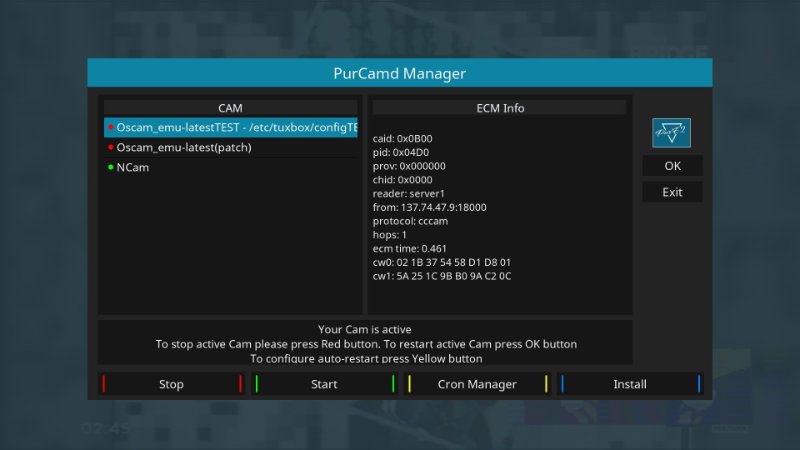Image resolution: width=800 pixels, height=450 pixels.
Task: Click the ECM Info header
Action: [500, 108]
